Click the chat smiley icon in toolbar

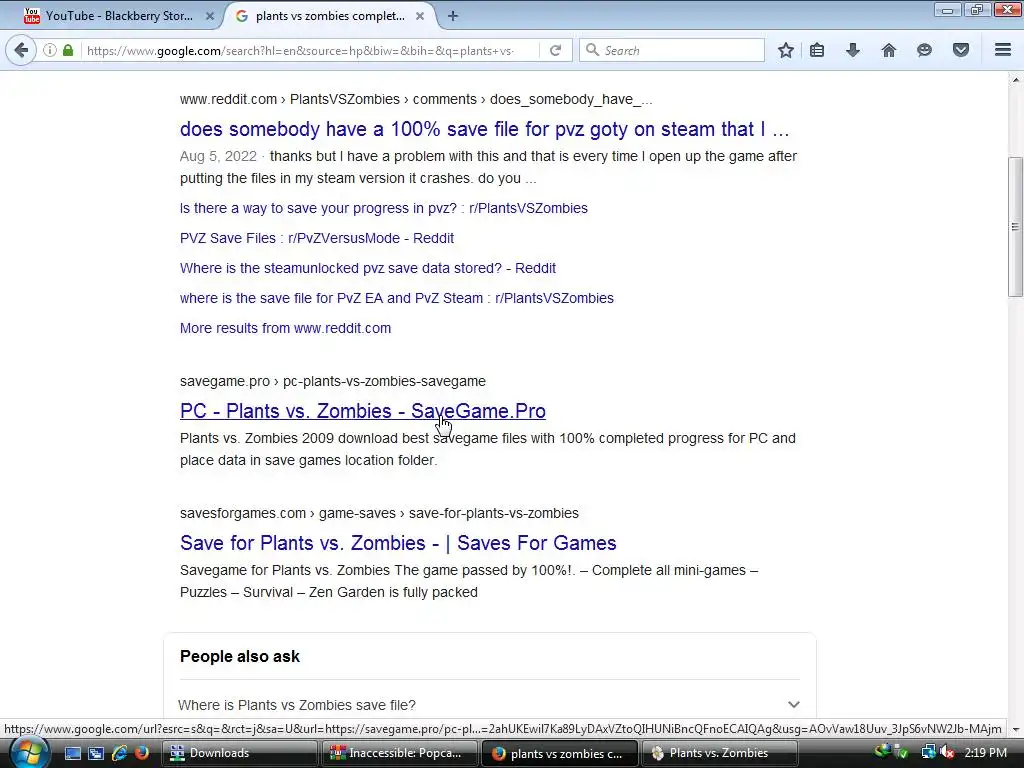(x=924, y=50)
